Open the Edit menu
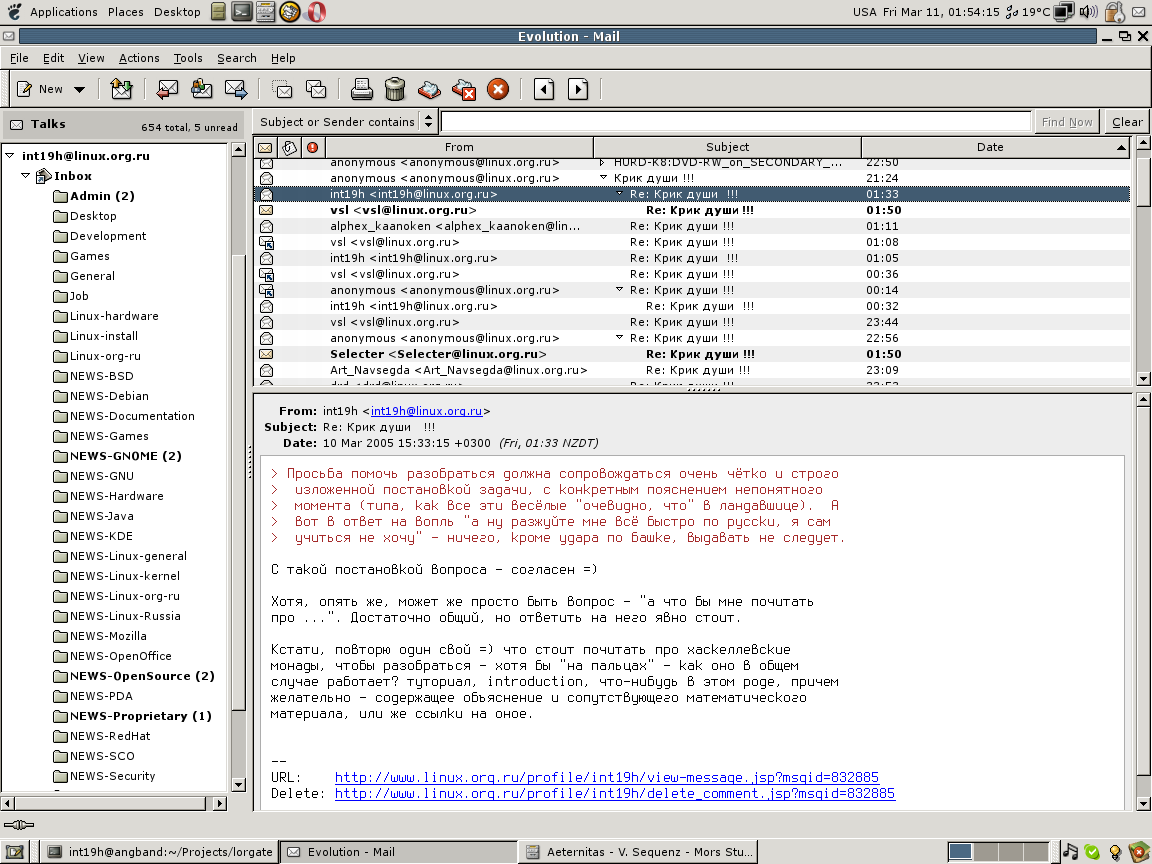The image size is (1152, 864). (x=53, y=58)
